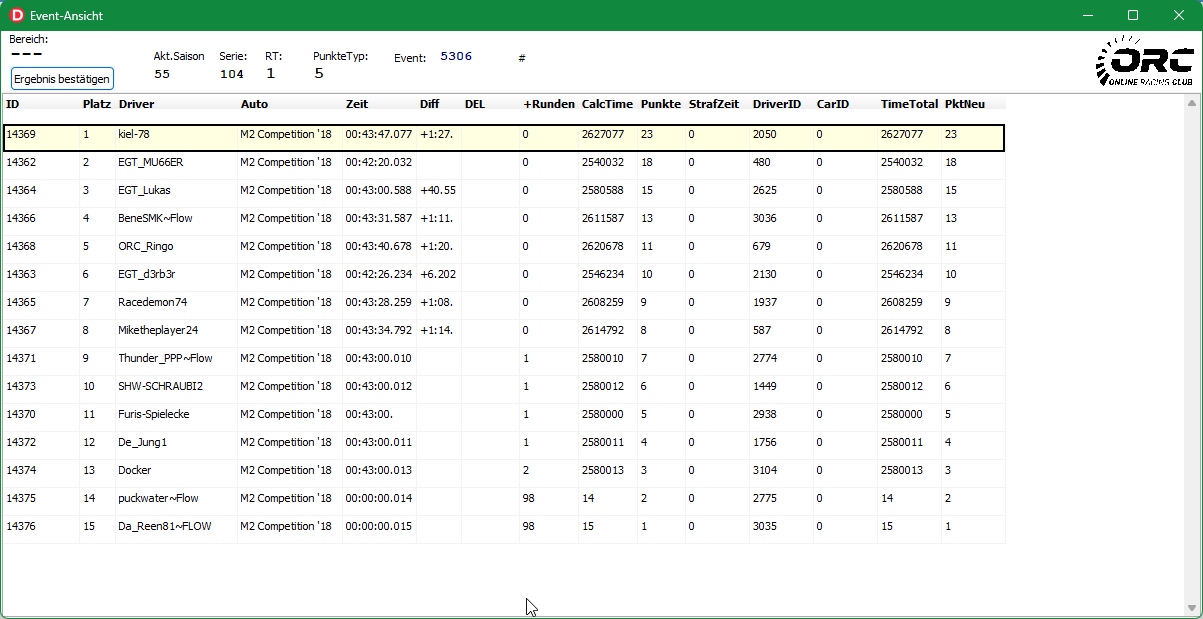Image resolution: width=1203 pixels, height=619 pixels.
Task: Click the DEL cell for kiel-78
Action: [489, 134]
